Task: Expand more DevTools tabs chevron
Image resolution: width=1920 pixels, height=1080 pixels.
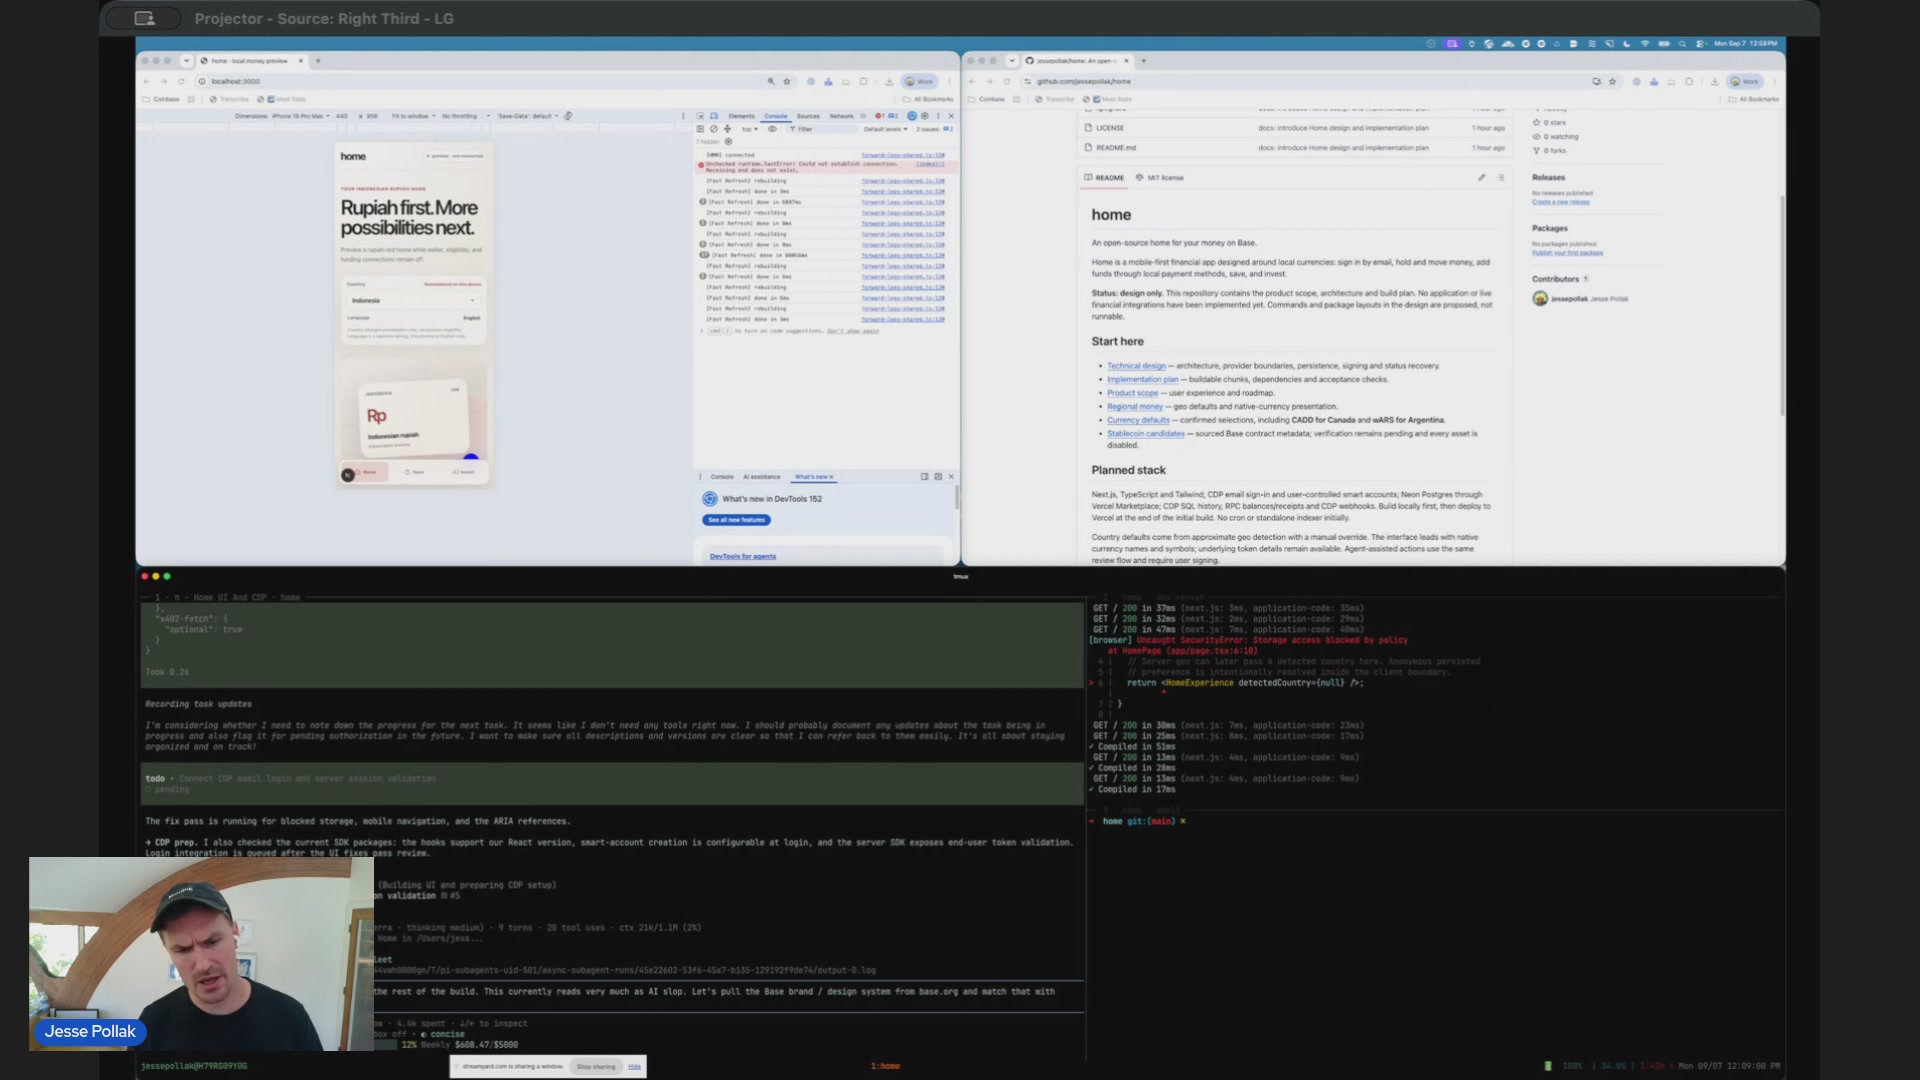Action: tap(863, 116)
